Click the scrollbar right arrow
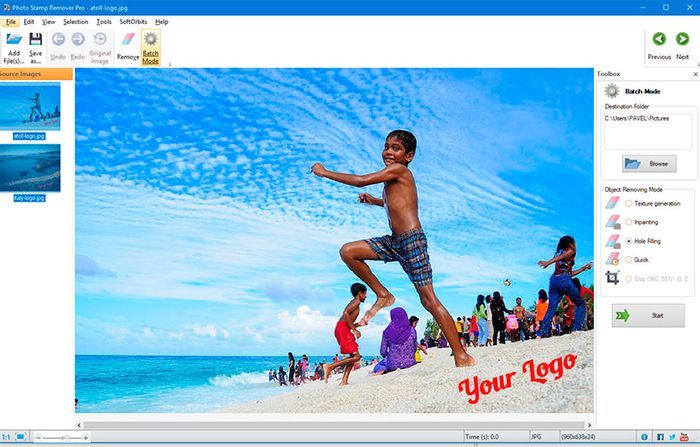700x447 pixels. point(589,425)
